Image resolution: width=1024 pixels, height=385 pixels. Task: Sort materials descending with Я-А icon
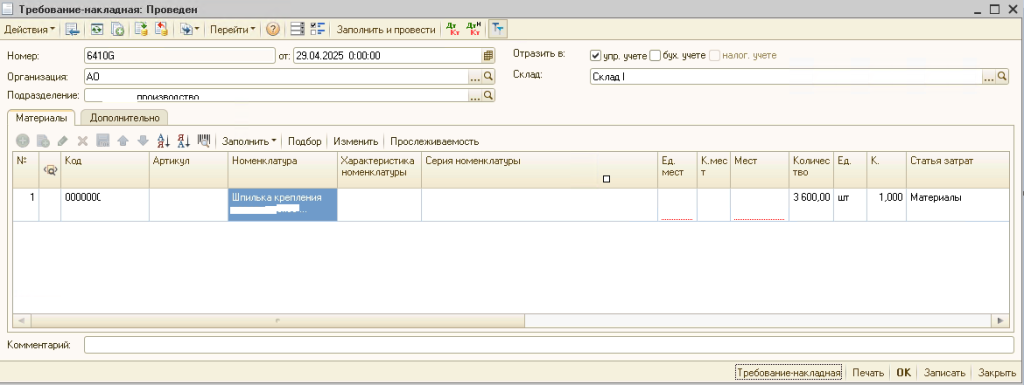pyautogui.click(x=184, y=140)
